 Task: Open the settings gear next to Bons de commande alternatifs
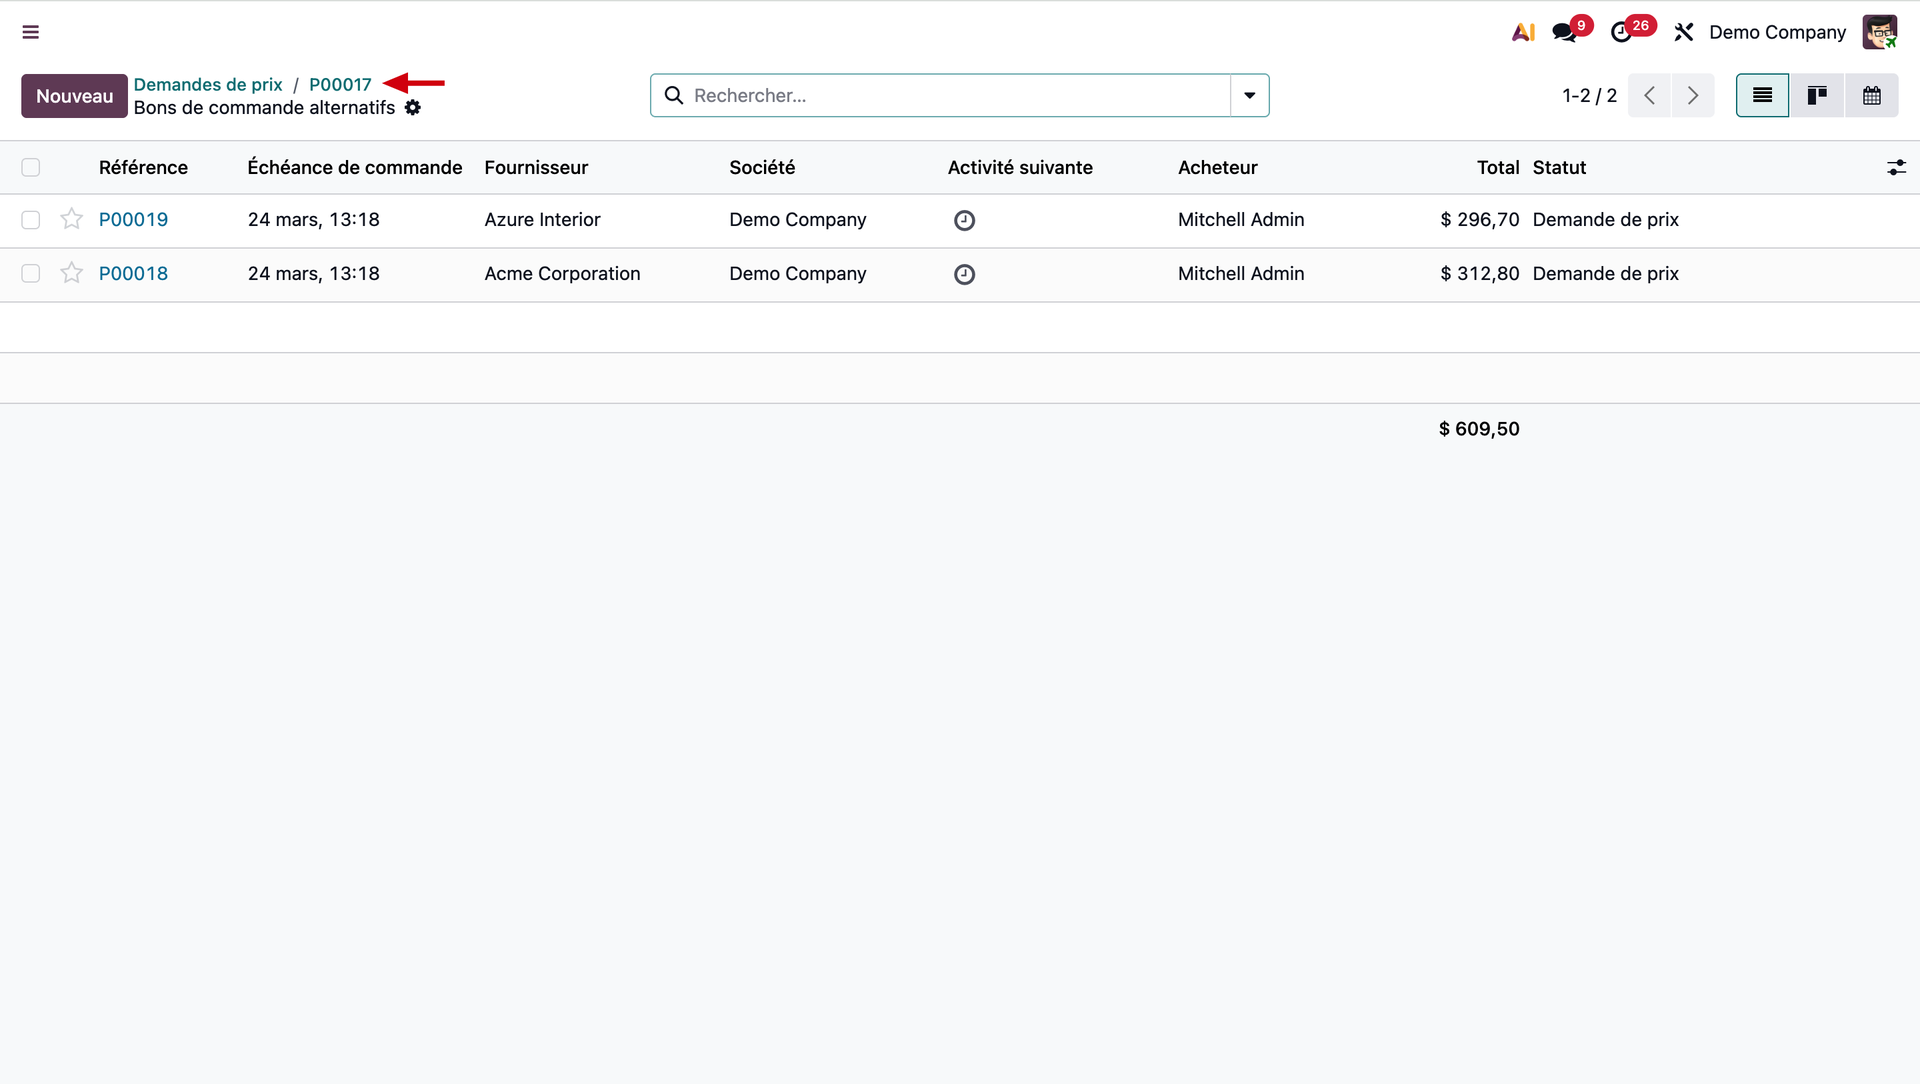tap(413, 108)
